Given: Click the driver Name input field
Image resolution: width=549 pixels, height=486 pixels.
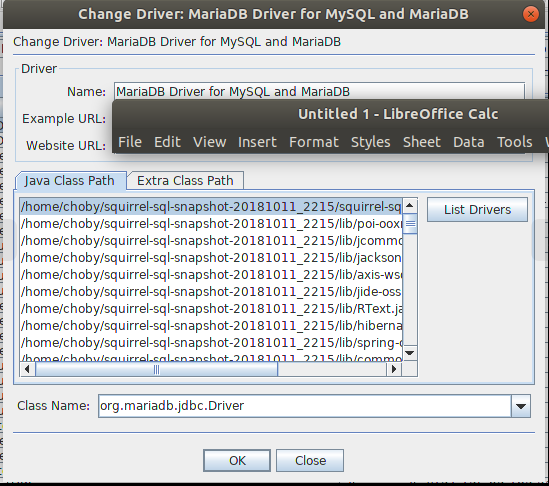Looking at the screenshot, I should [319, 91].
